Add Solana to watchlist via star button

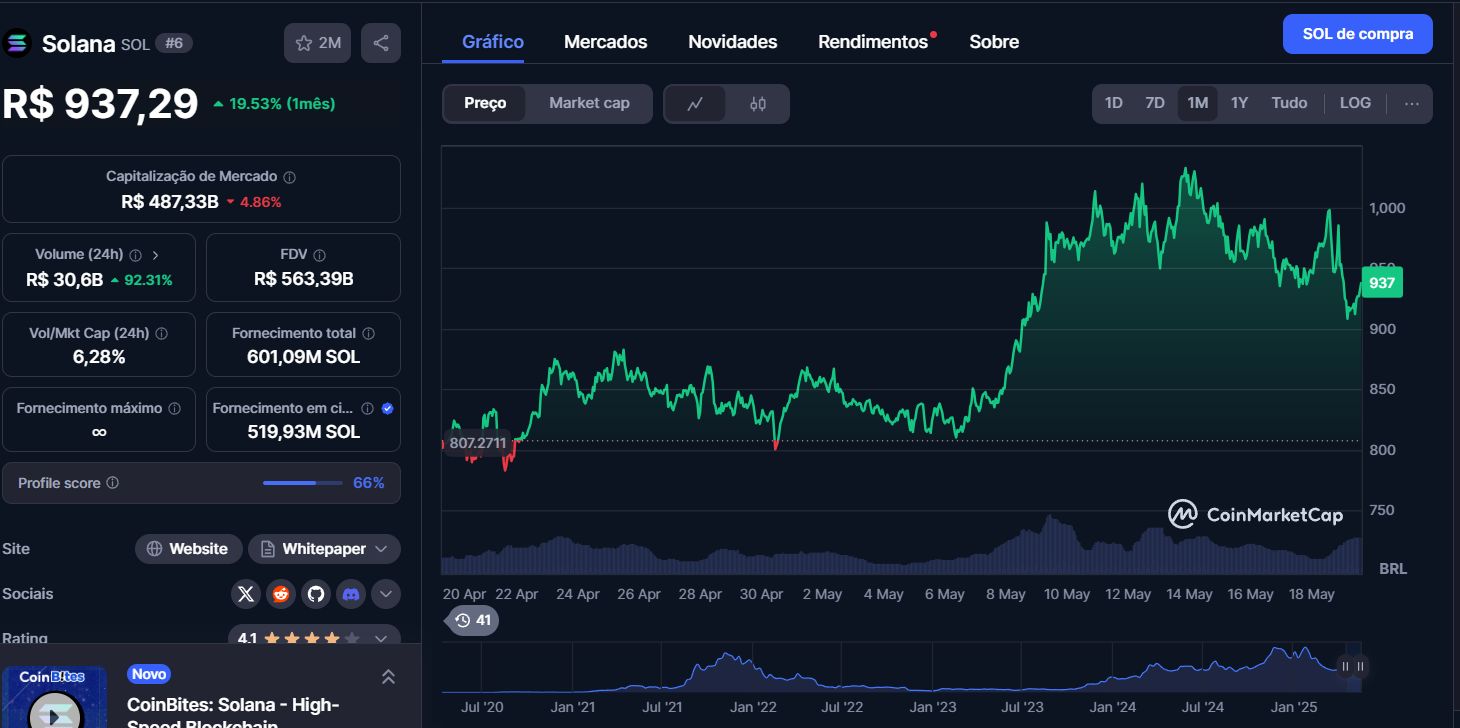pos(317,43)
